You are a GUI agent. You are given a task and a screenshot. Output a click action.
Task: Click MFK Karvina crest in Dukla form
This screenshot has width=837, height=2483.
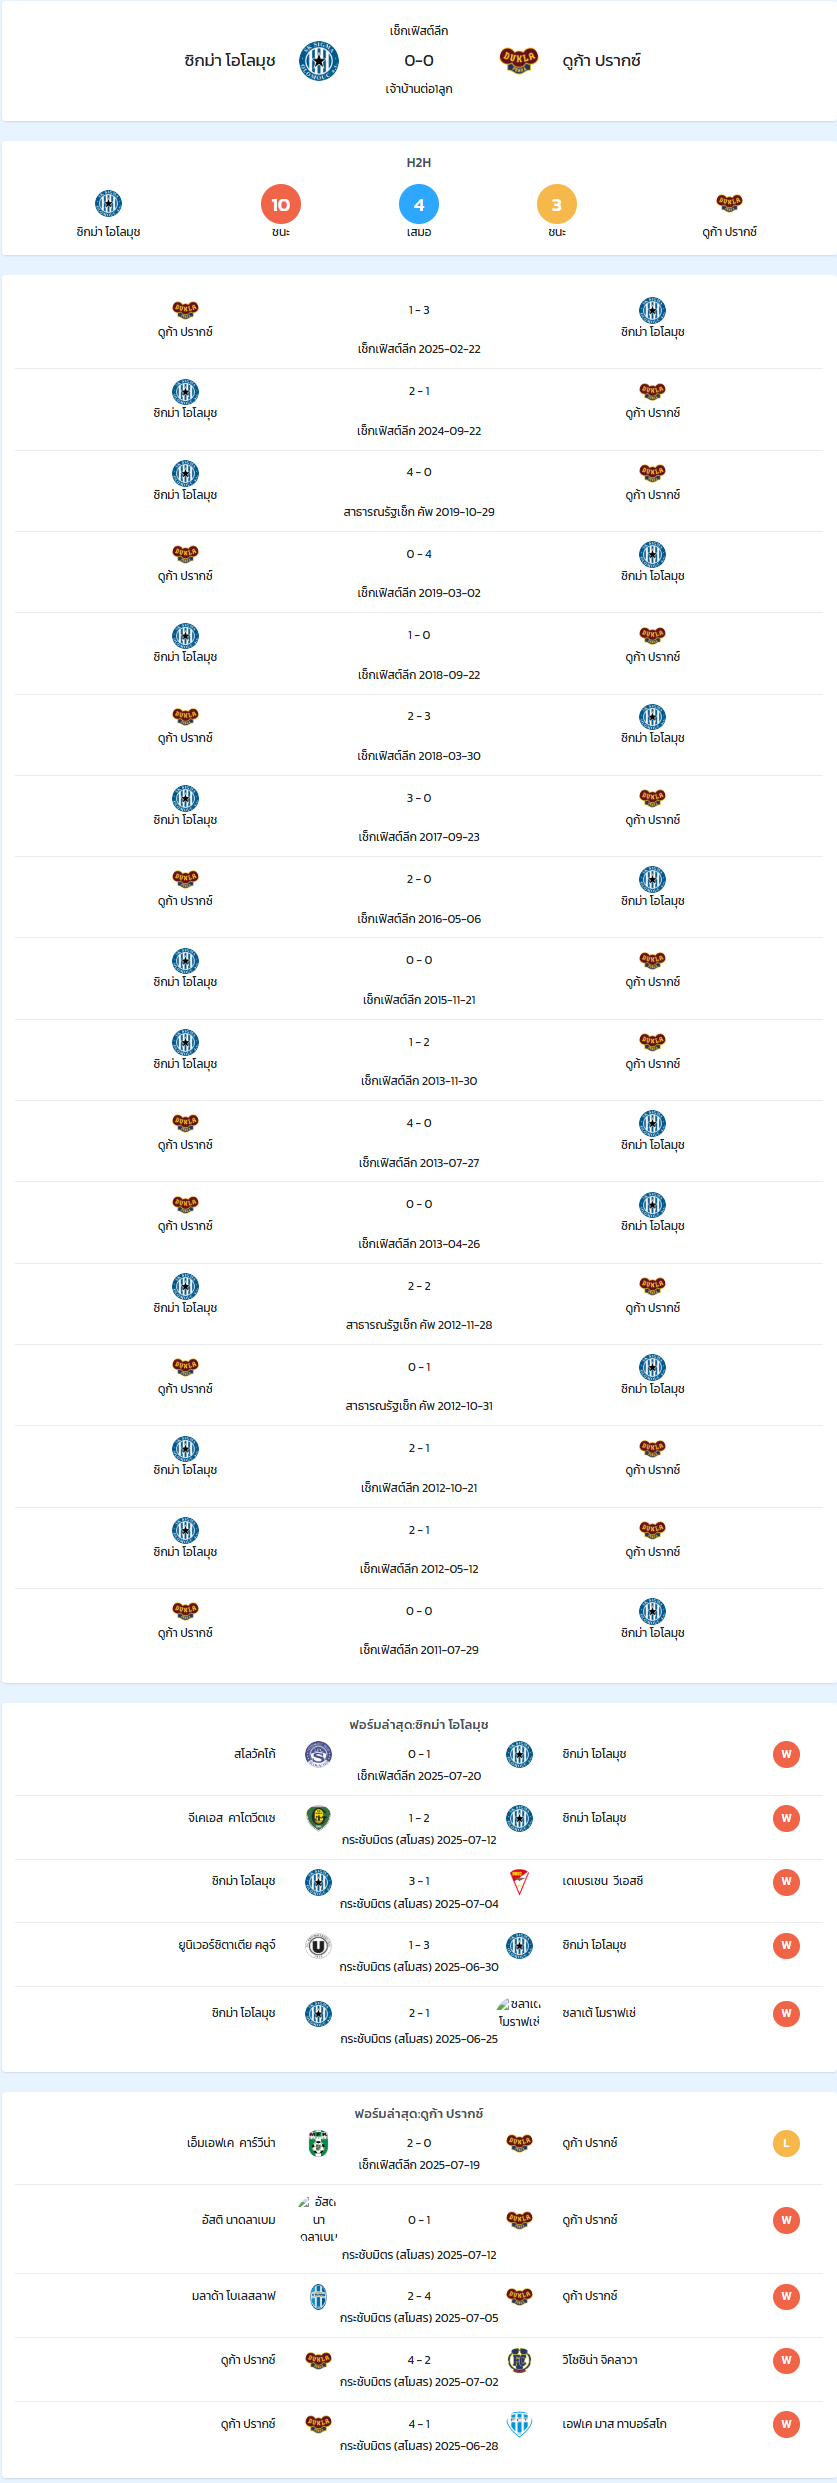[318, 2143]
